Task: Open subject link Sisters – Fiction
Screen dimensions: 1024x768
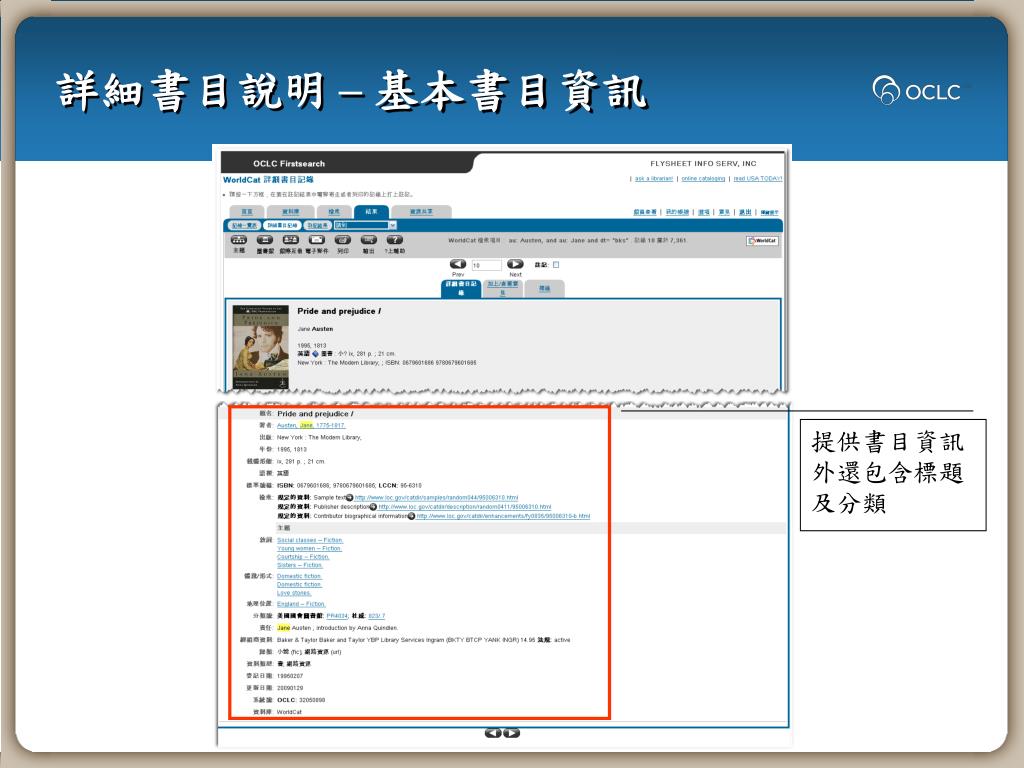Action: 299,566
